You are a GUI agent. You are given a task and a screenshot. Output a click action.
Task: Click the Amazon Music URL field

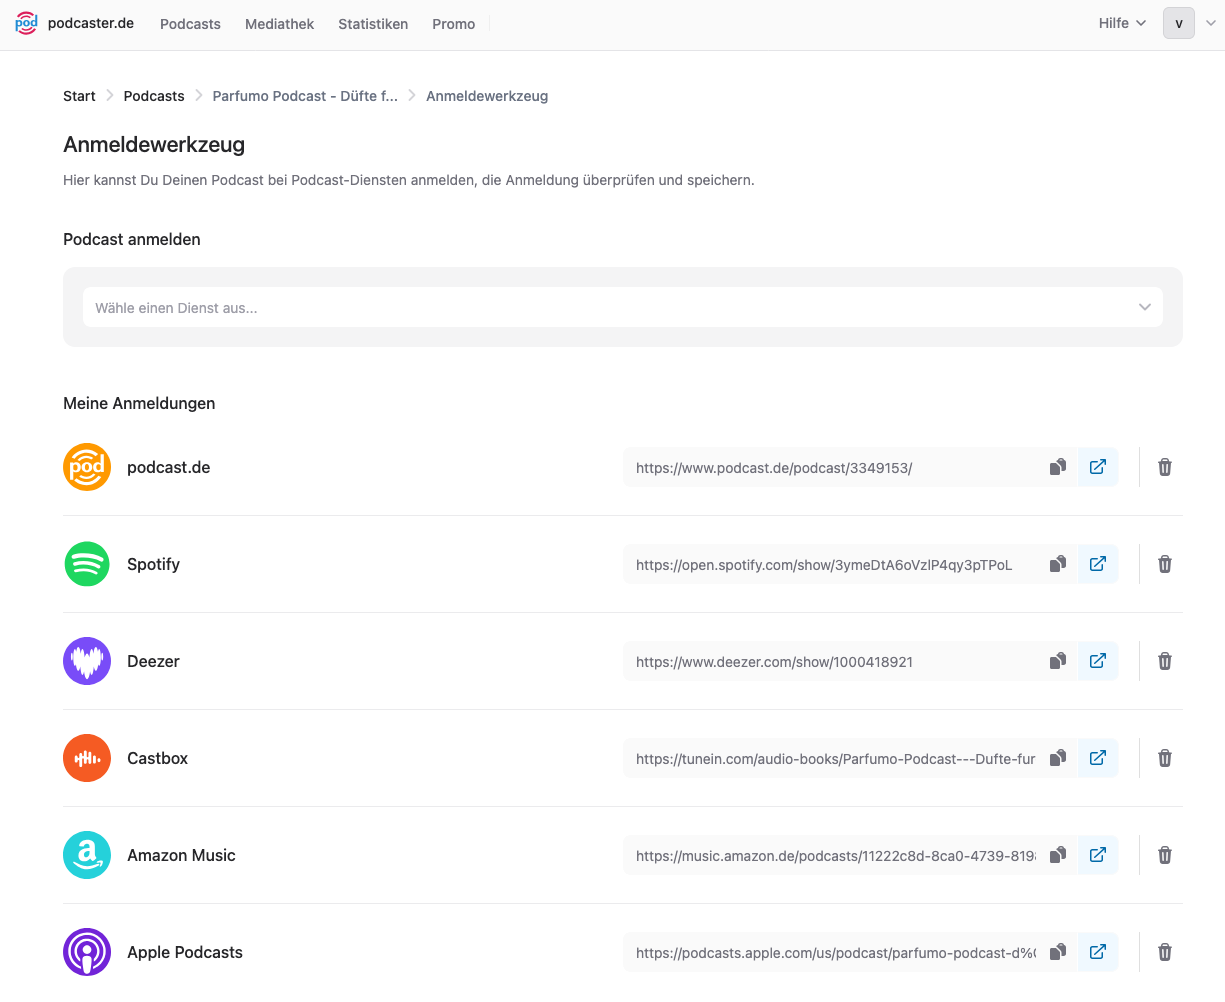click(x=836, y=855)
